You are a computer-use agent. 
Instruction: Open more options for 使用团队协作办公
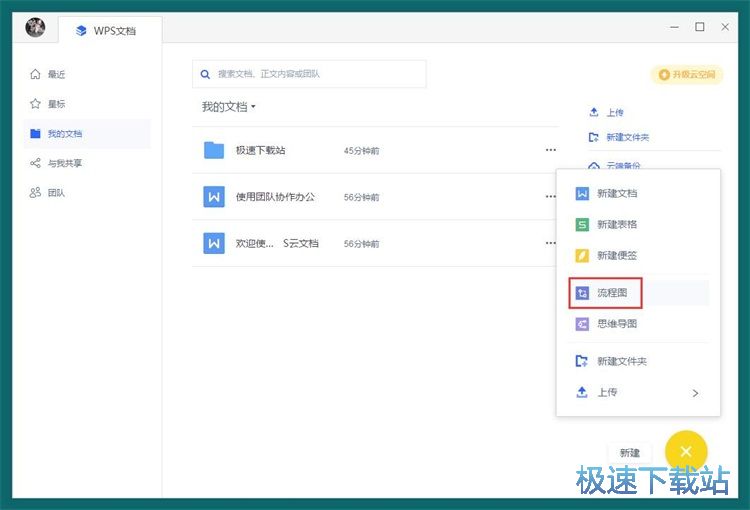click(x=550, y=196)
